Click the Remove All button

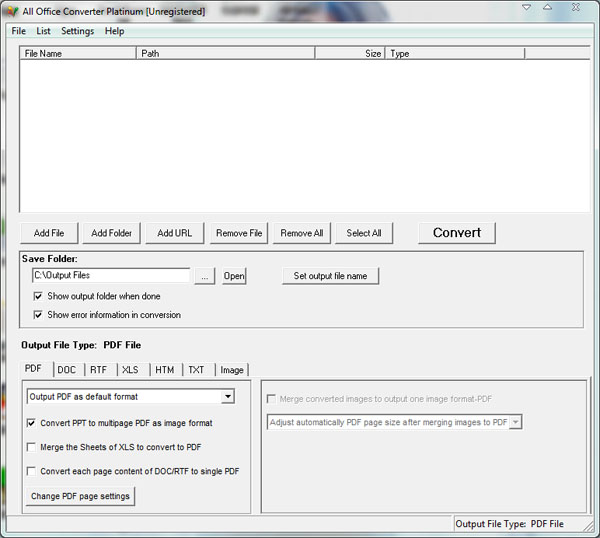click(302, 233)
